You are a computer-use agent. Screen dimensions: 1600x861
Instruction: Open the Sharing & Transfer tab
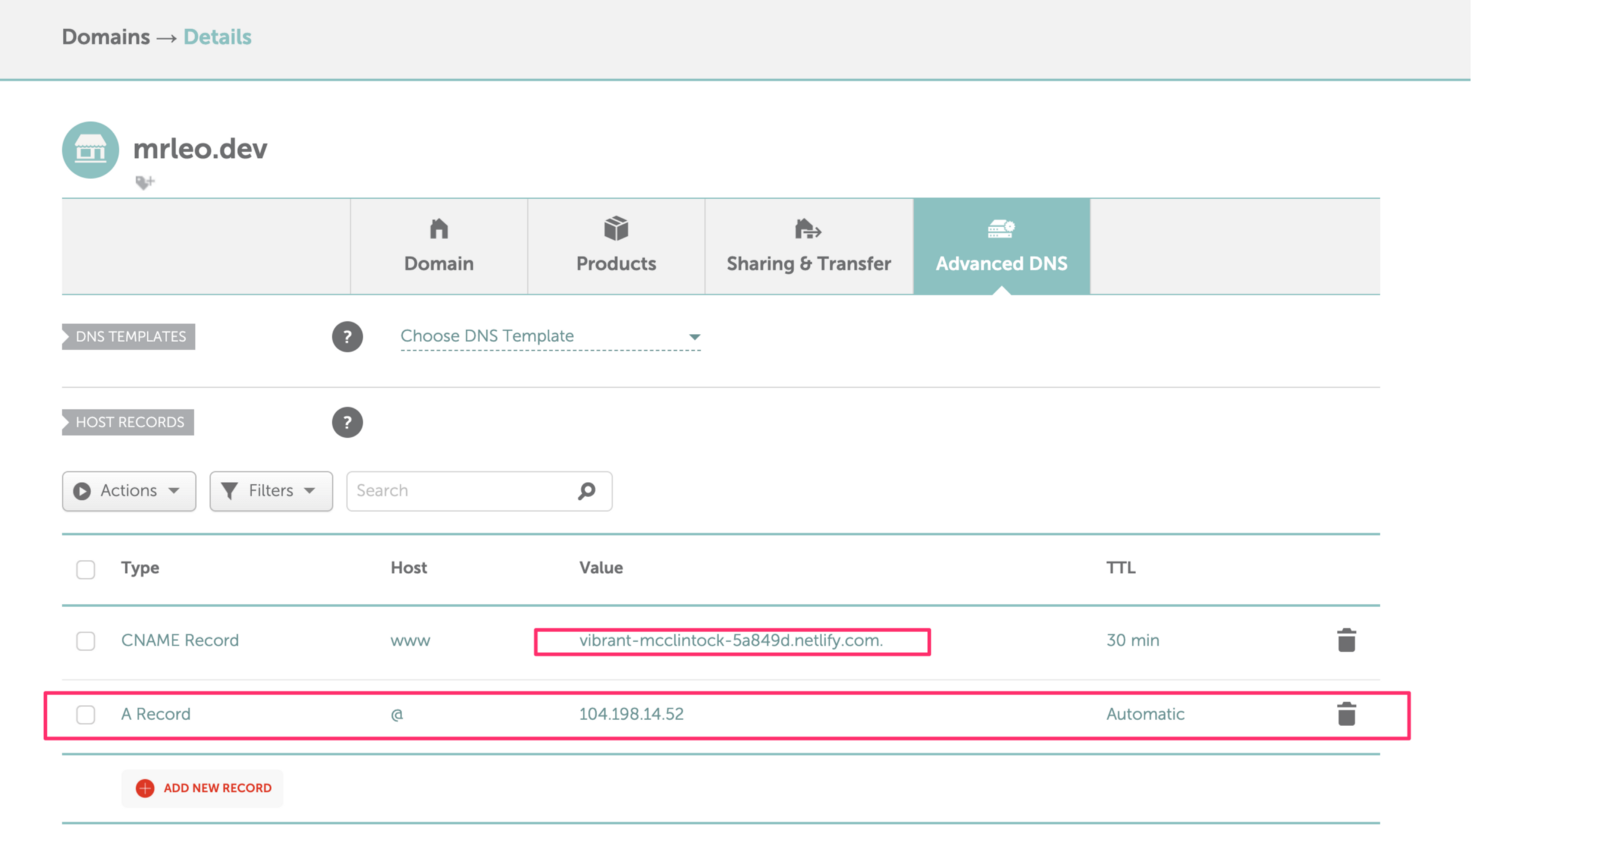(x=809, y=246)
